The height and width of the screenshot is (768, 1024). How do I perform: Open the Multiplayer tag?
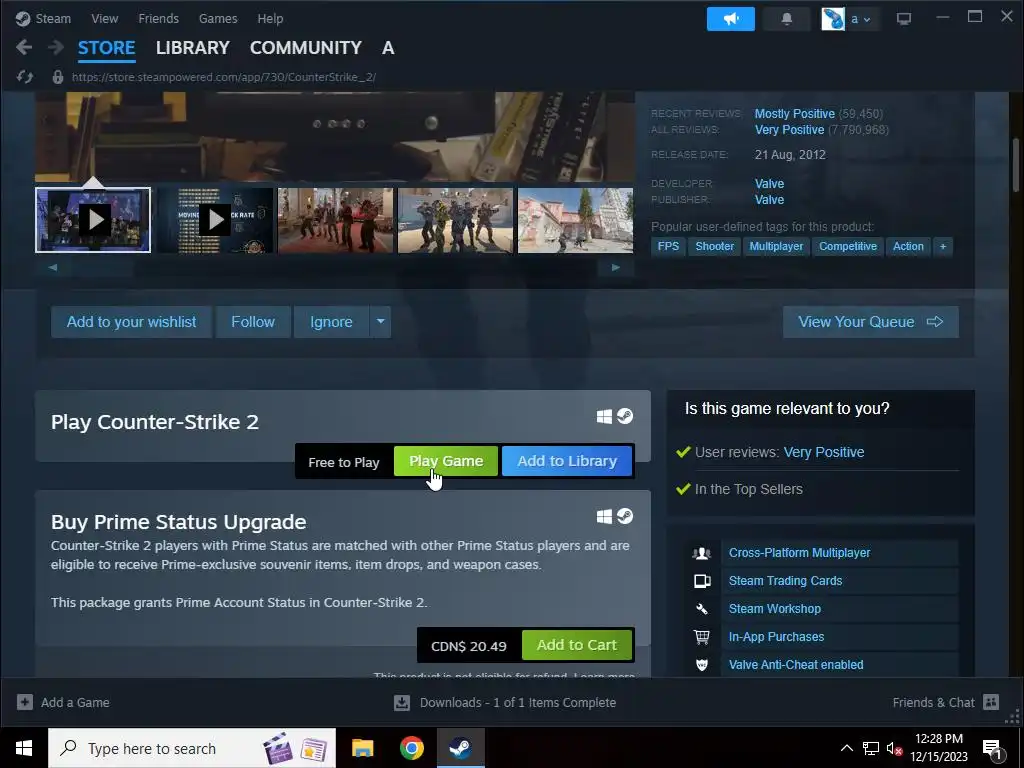coord(776,246)
